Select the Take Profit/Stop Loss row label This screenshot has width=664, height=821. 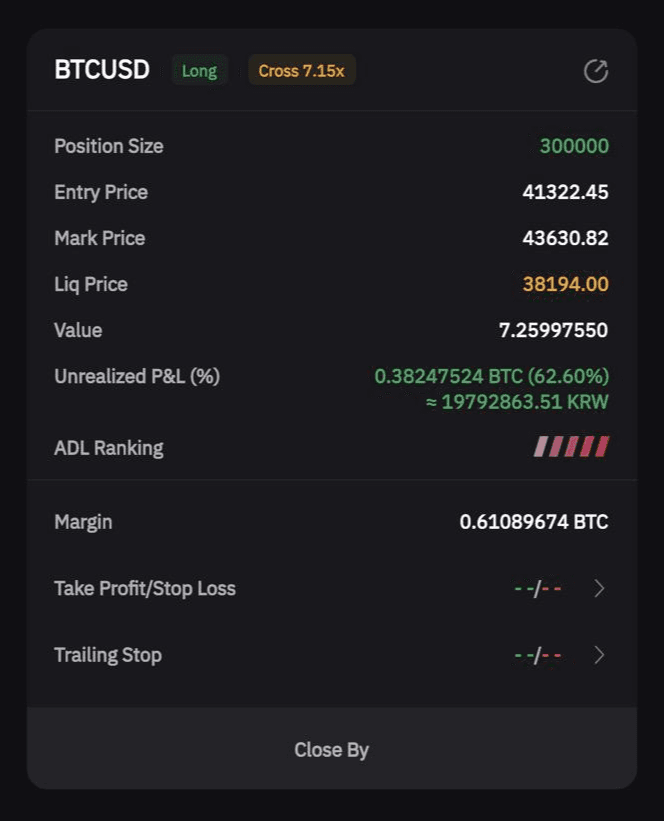(145, 589)
